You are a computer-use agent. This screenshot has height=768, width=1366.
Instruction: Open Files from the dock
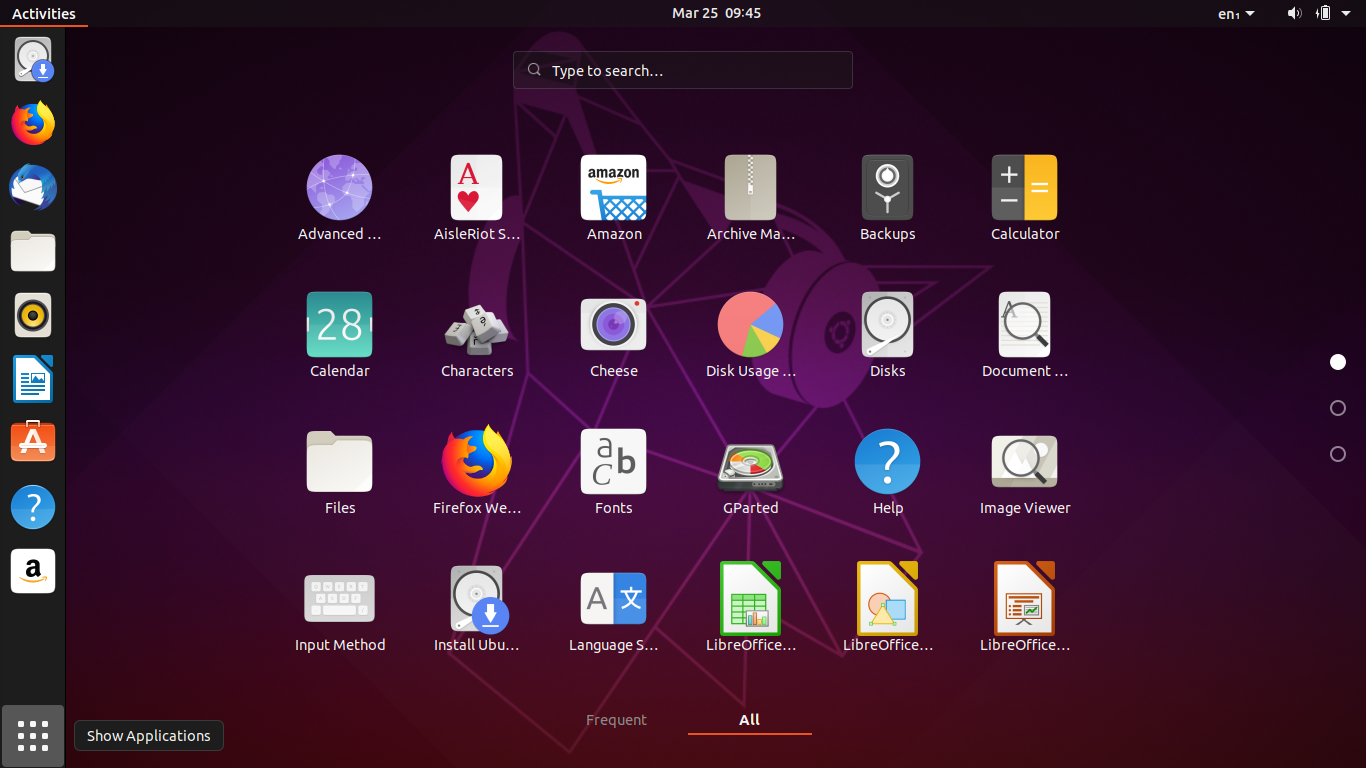coord(33,251)
